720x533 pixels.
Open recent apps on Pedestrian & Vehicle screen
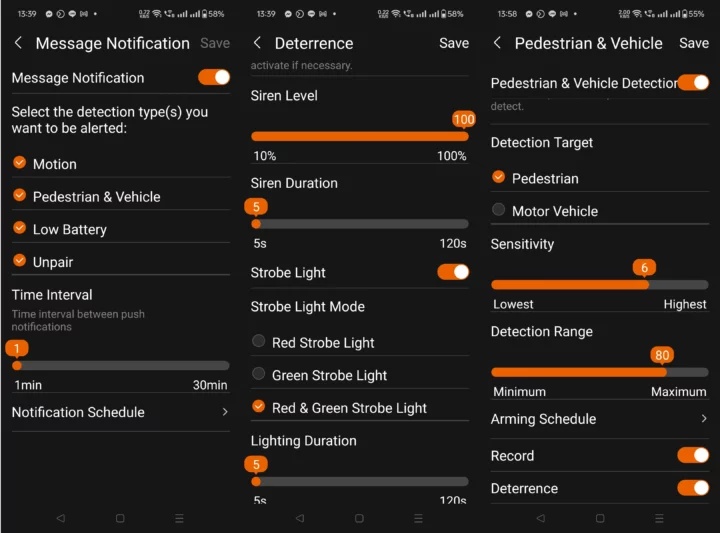[x=659, y=519]
